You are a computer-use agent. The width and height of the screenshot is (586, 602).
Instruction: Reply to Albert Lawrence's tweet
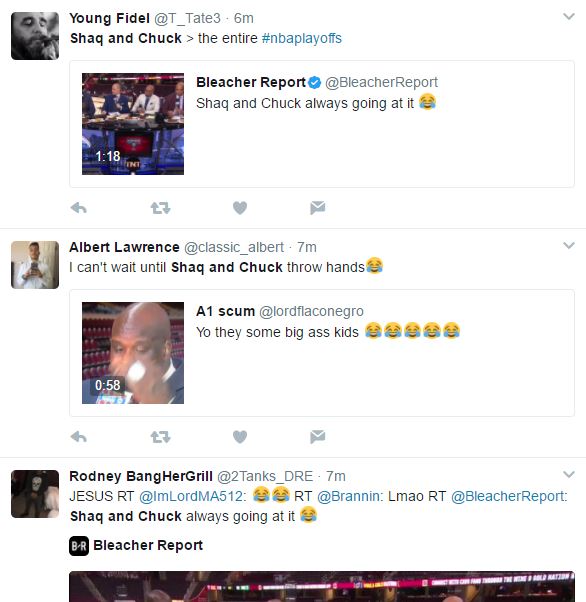[79, 437]
